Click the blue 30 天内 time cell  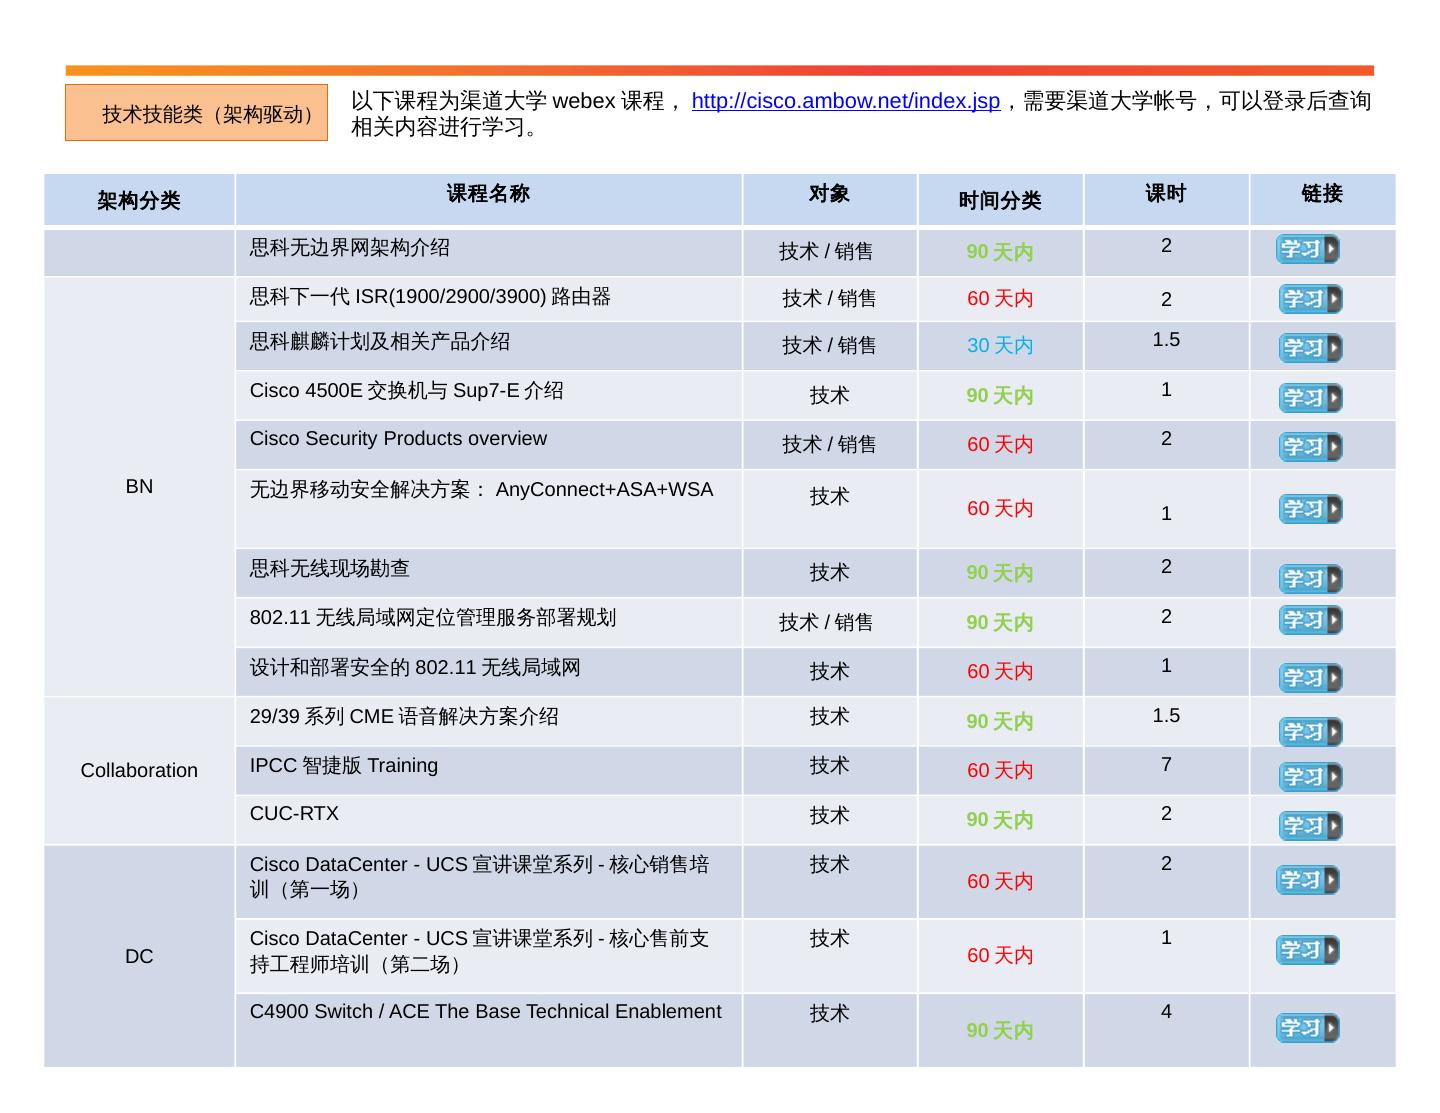coord(1000,346)
